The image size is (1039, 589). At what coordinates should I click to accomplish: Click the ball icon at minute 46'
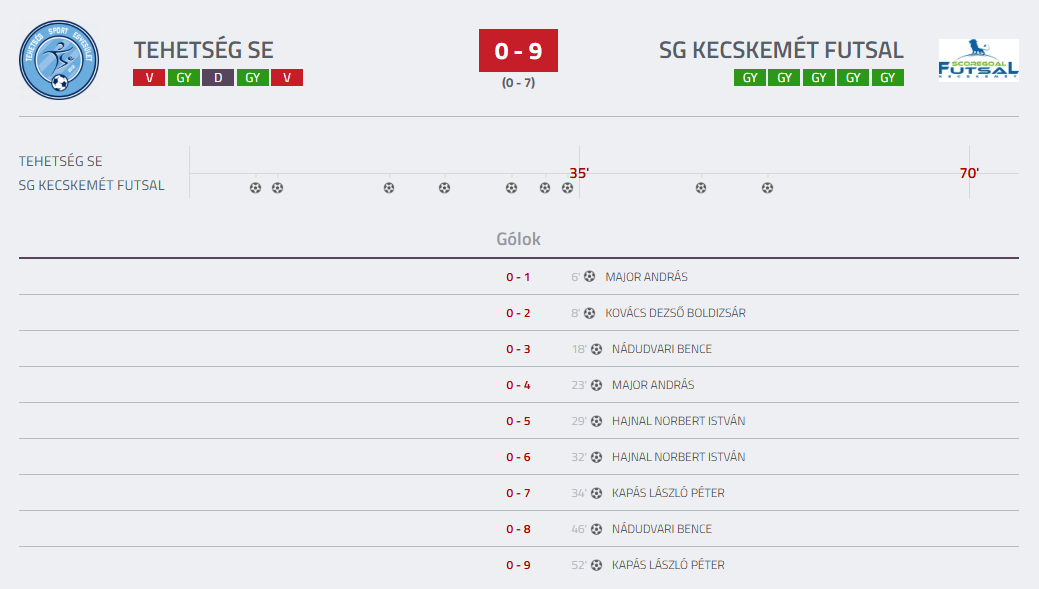coord(596,529)
